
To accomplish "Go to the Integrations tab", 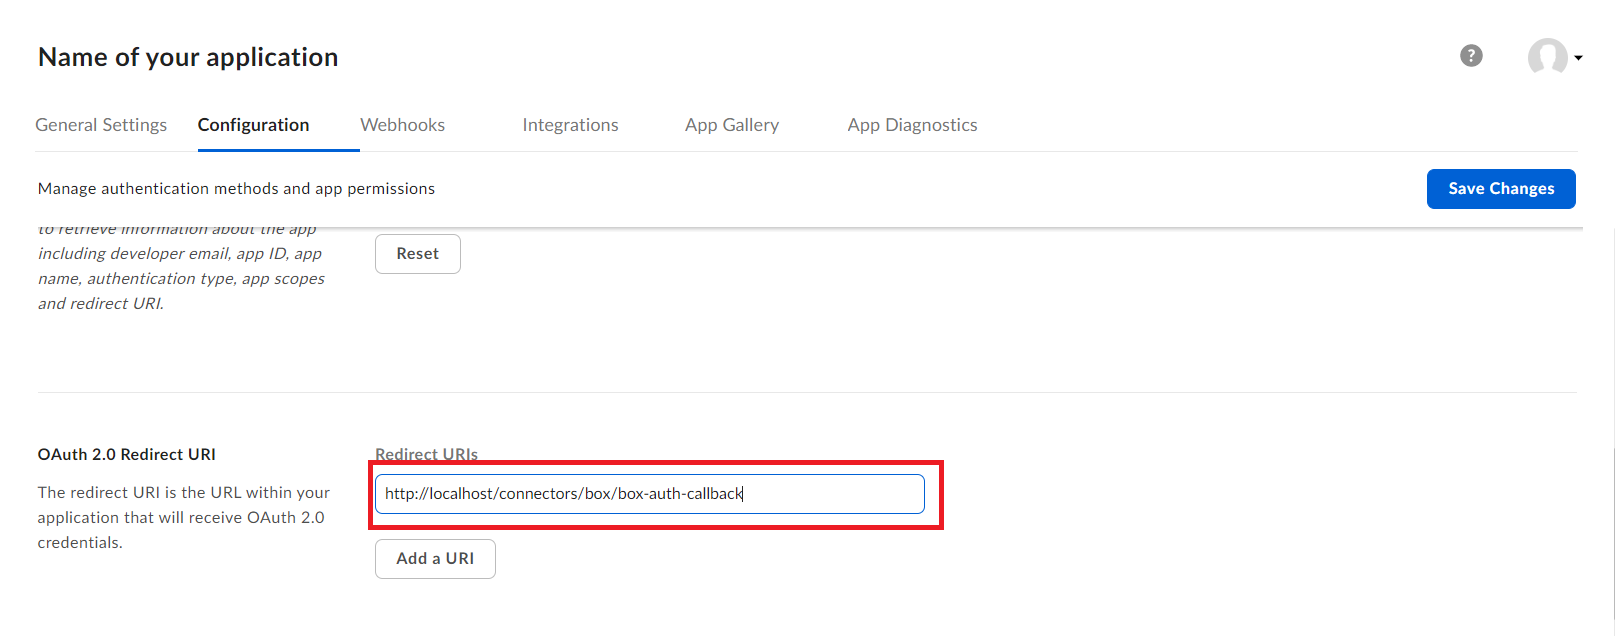I will (x=570, y=125).
